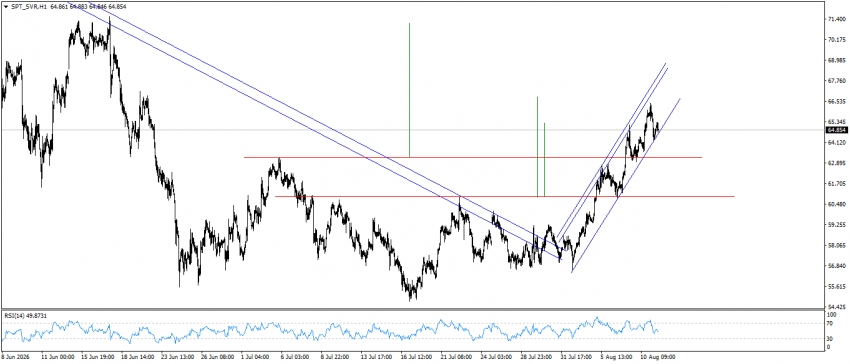Open the dropdown arrow beside SPT_SVR.H1
850x364 pixels.
5,6
